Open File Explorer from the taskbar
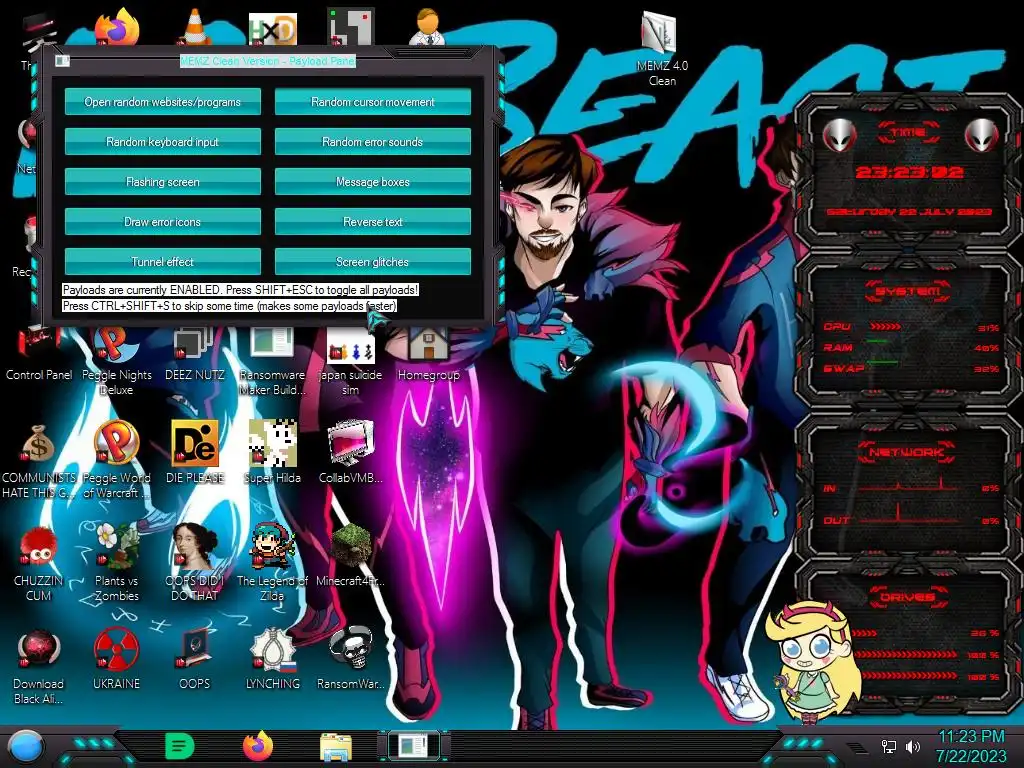 [336, 747]
